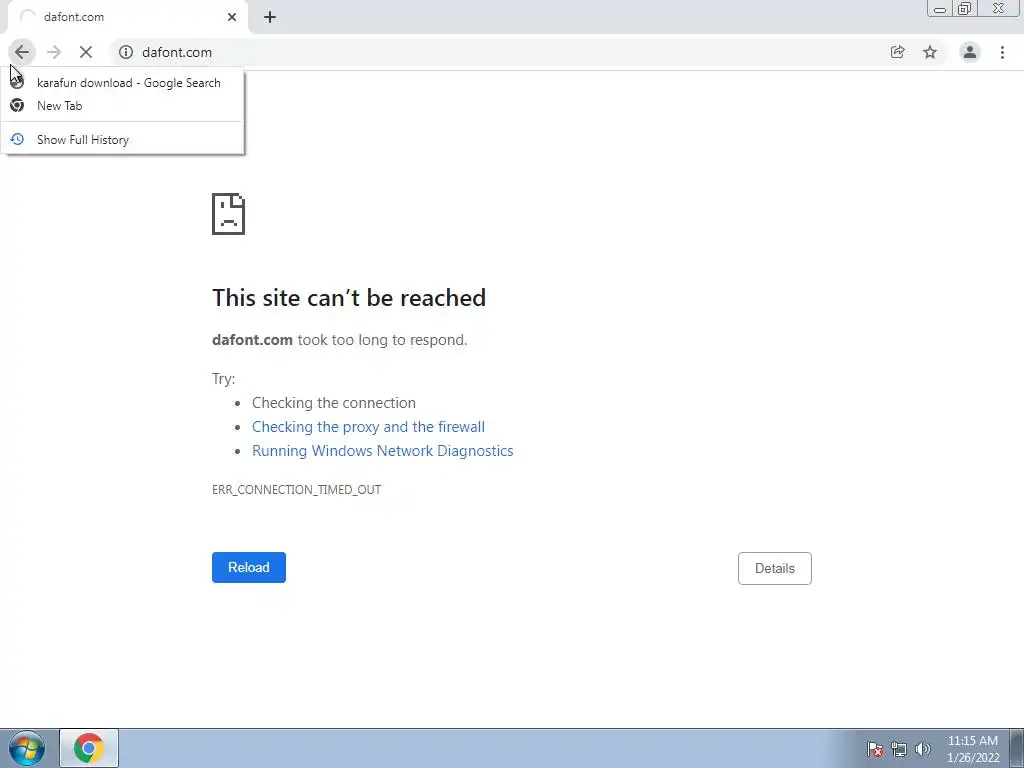Click the site information icon in address bar
Viewport: 1024px width, 768px height.
click(126, 52)
